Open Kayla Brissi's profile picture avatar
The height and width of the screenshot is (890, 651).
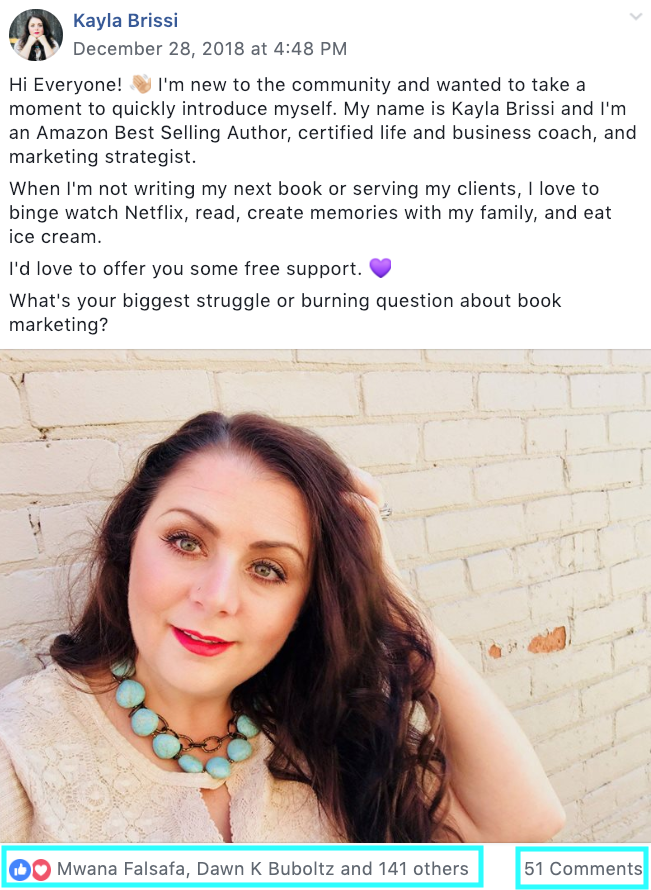pos(35,35)
